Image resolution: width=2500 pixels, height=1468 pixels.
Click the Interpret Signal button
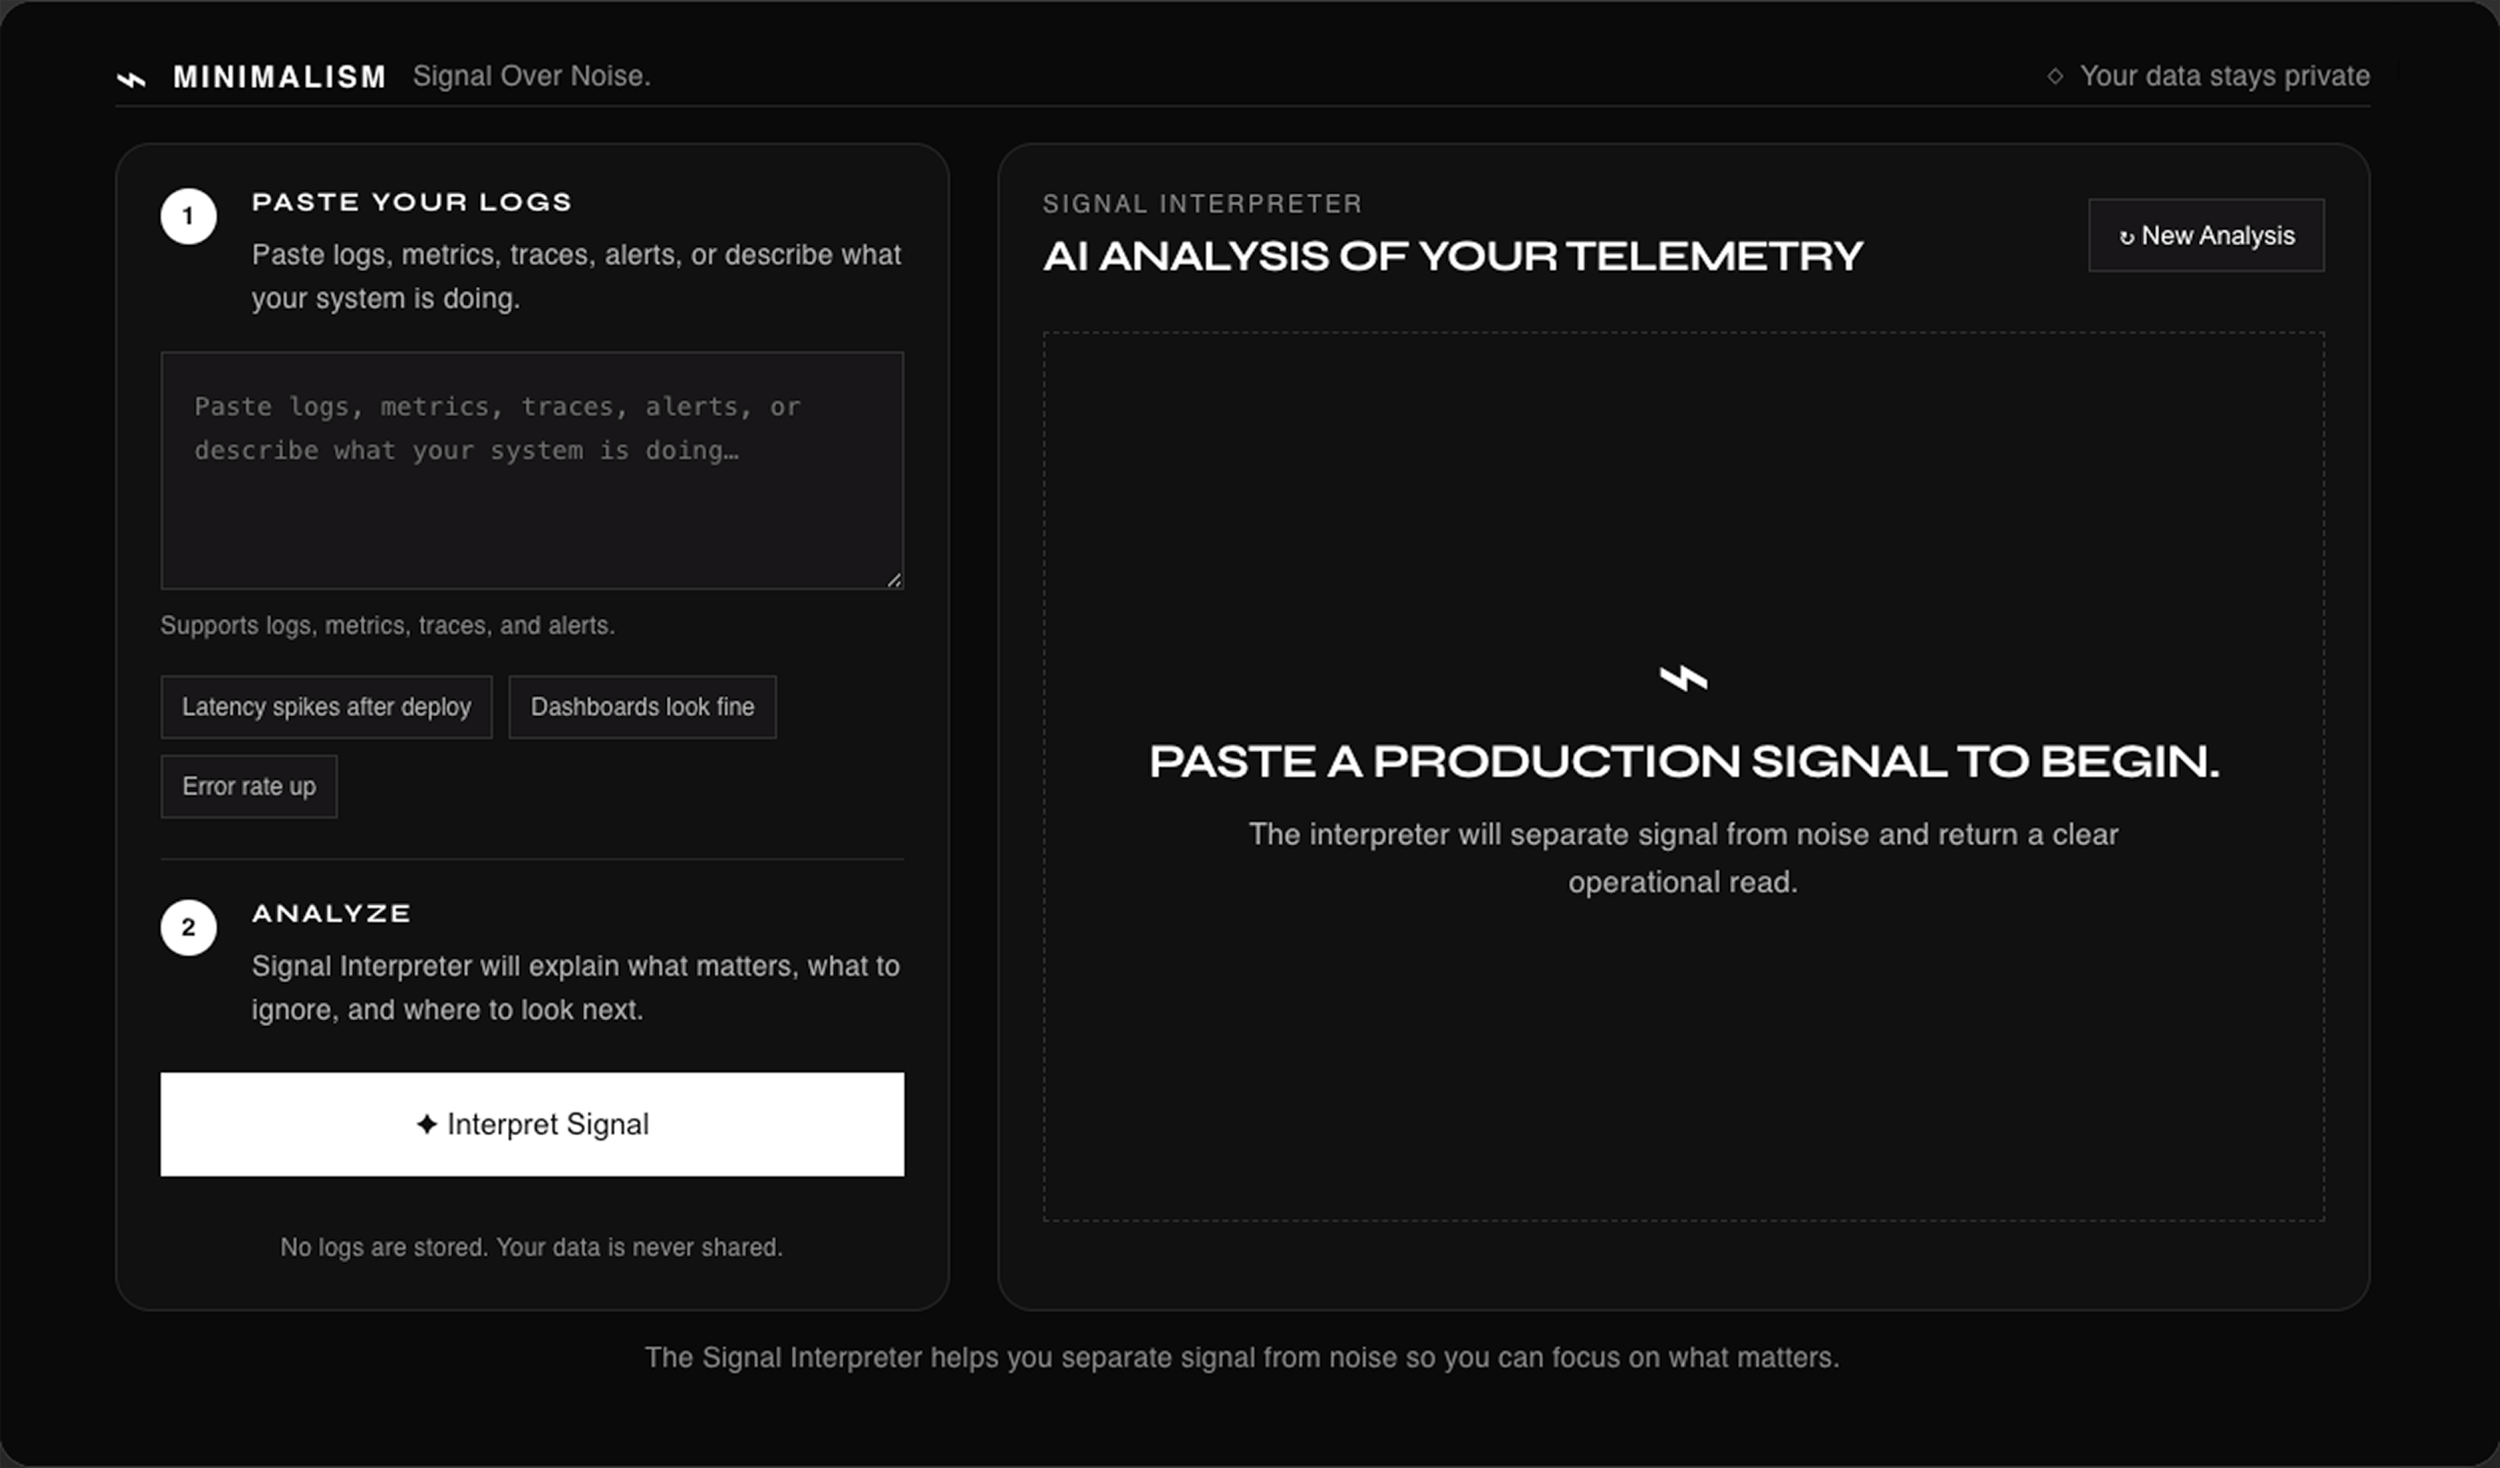tap(532, 1124)
